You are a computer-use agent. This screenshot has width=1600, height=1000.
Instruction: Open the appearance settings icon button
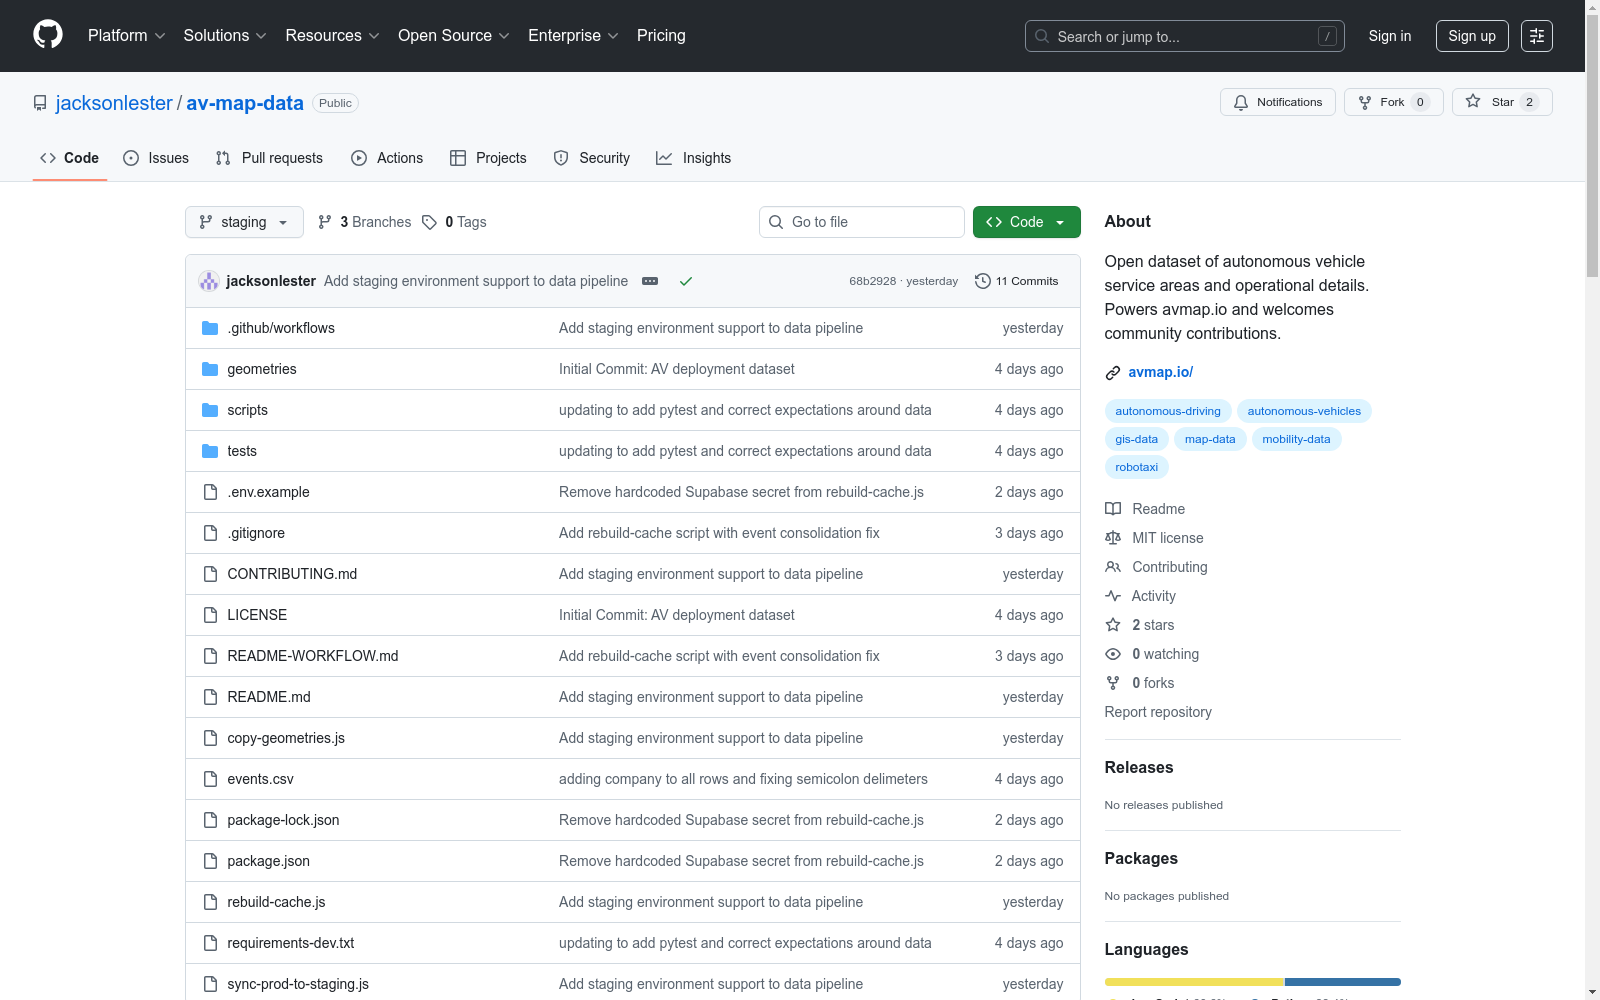[1537, 36]
